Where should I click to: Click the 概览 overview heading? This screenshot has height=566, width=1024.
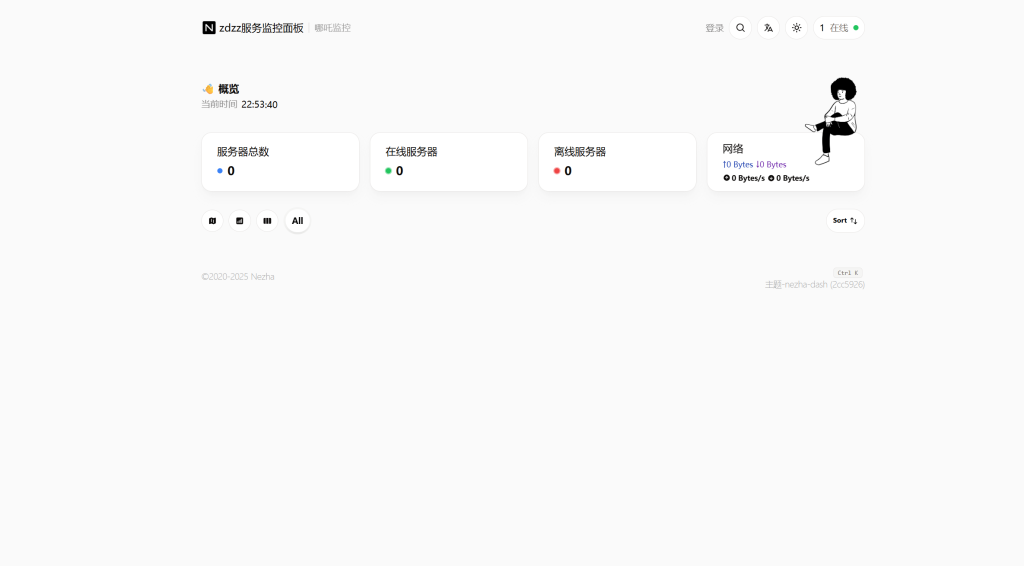229,89
